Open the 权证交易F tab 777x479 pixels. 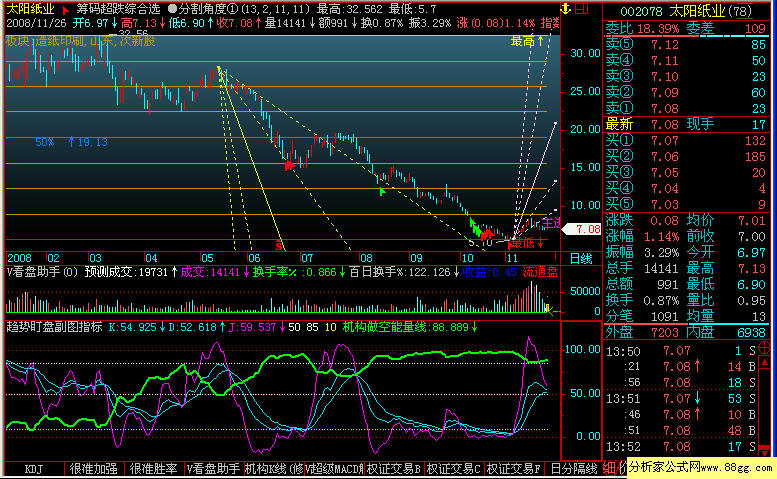click(514, 469)
